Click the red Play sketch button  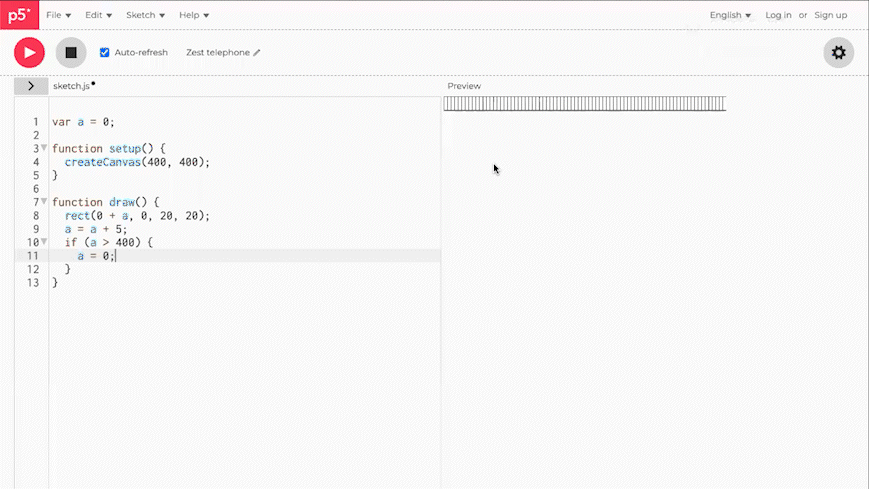29,53
